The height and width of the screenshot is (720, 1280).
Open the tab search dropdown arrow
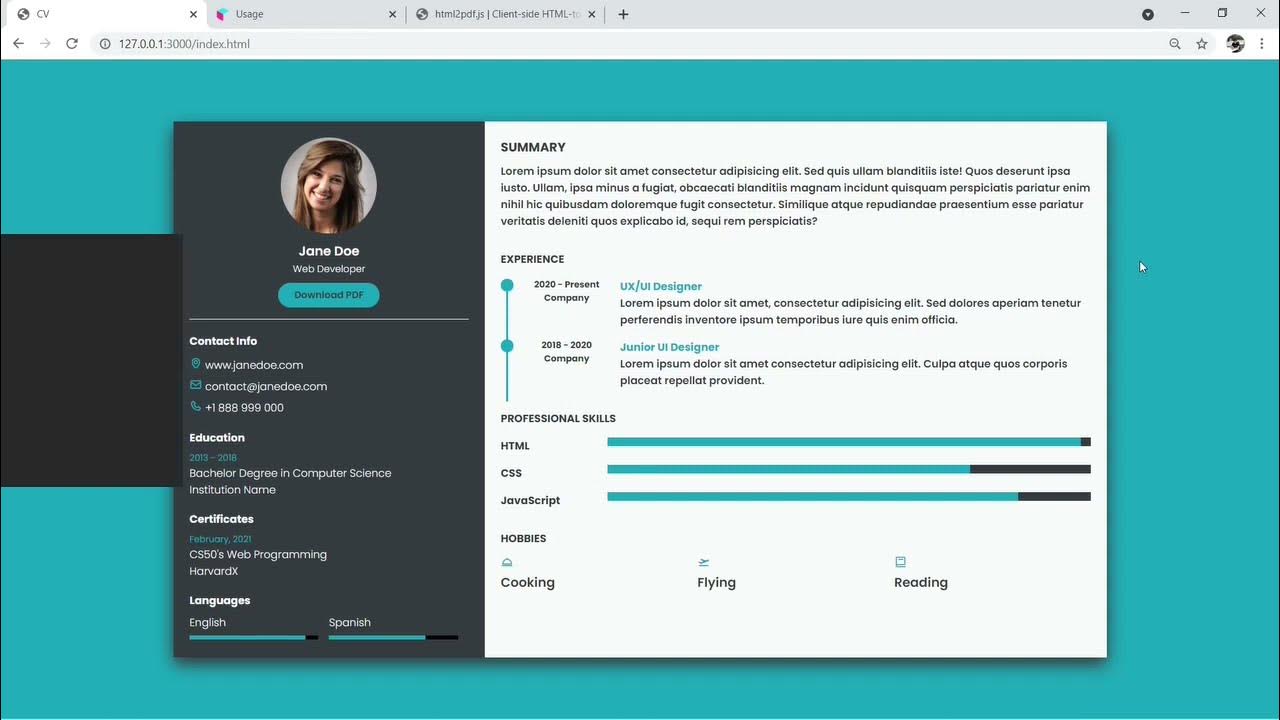pos(1148,14)
